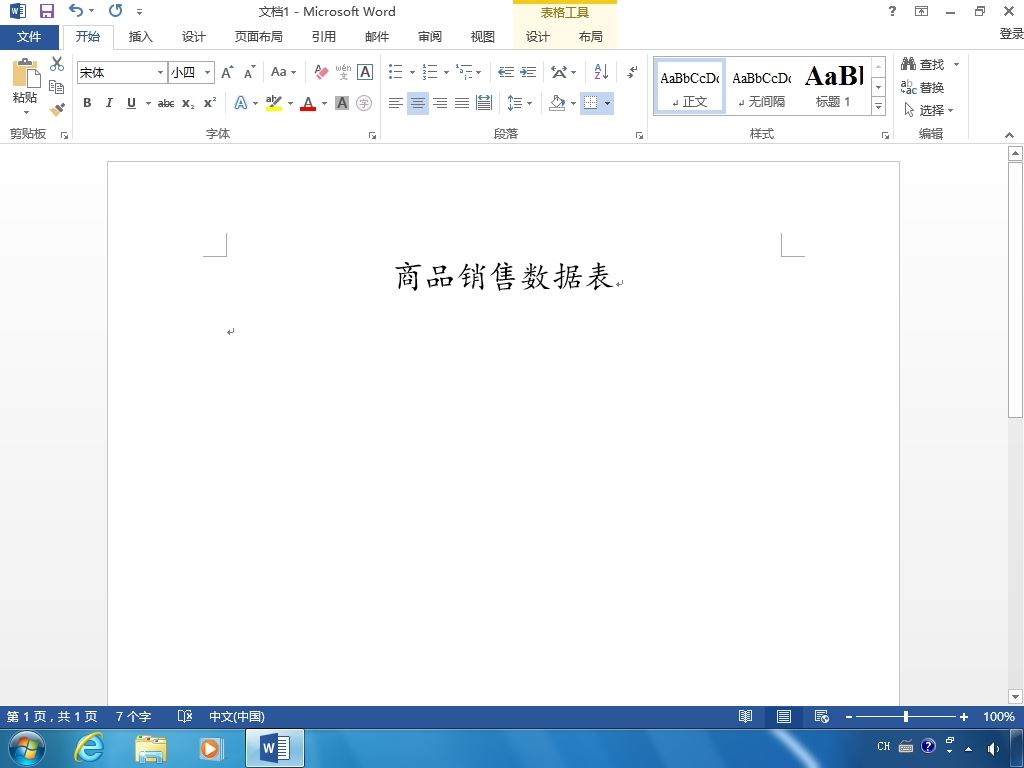Click Replace in editing group
This screenshot has width=1024, height=768.
[x=922, y=87]
